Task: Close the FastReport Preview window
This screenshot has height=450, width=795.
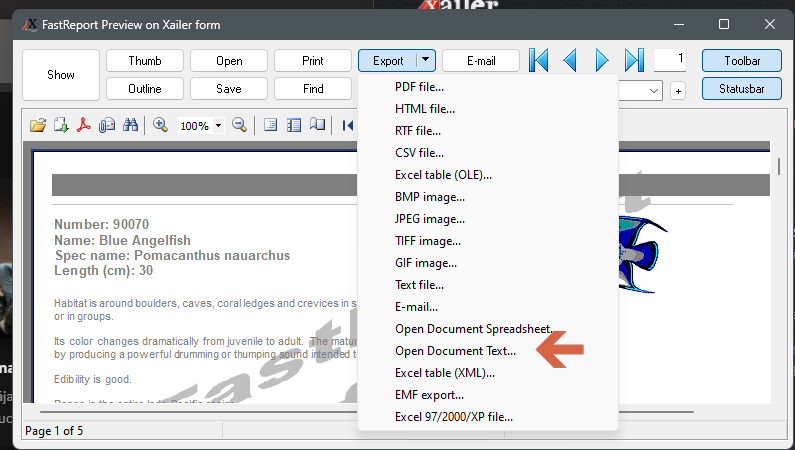Action: [x=770, y=24]
